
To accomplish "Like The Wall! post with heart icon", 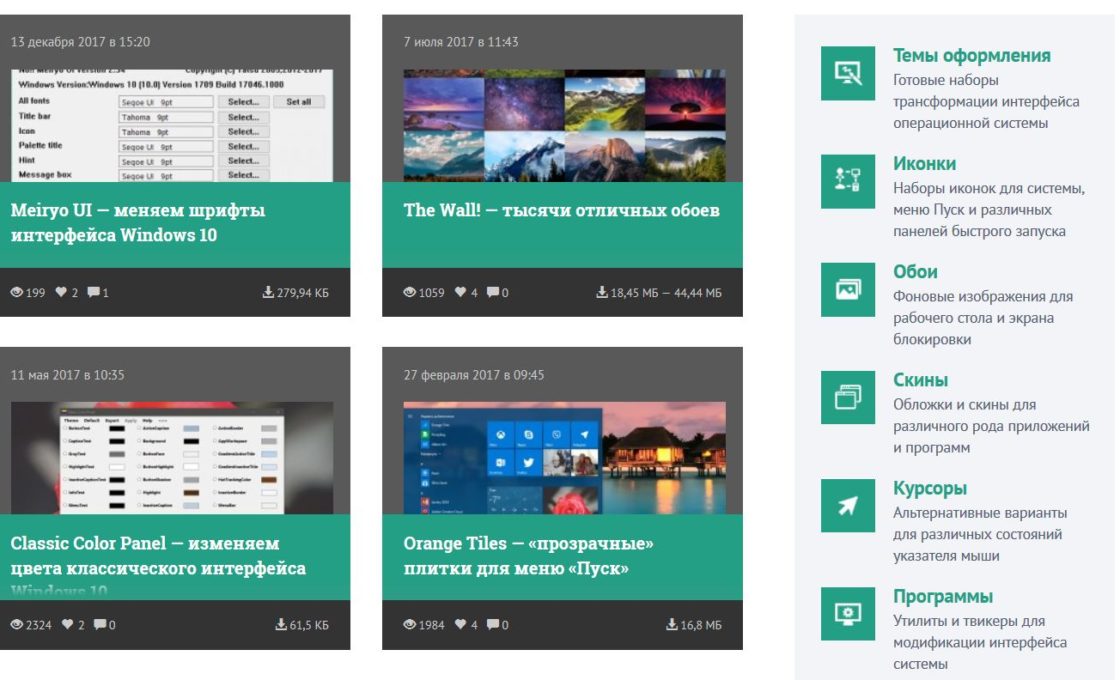I will pos(461,292).
